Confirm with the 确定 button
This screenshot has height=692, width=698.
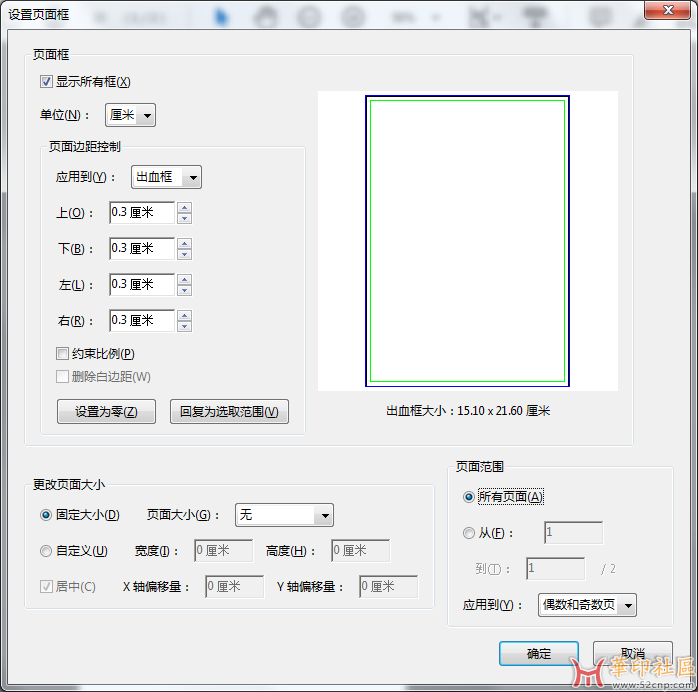[539, 654]
